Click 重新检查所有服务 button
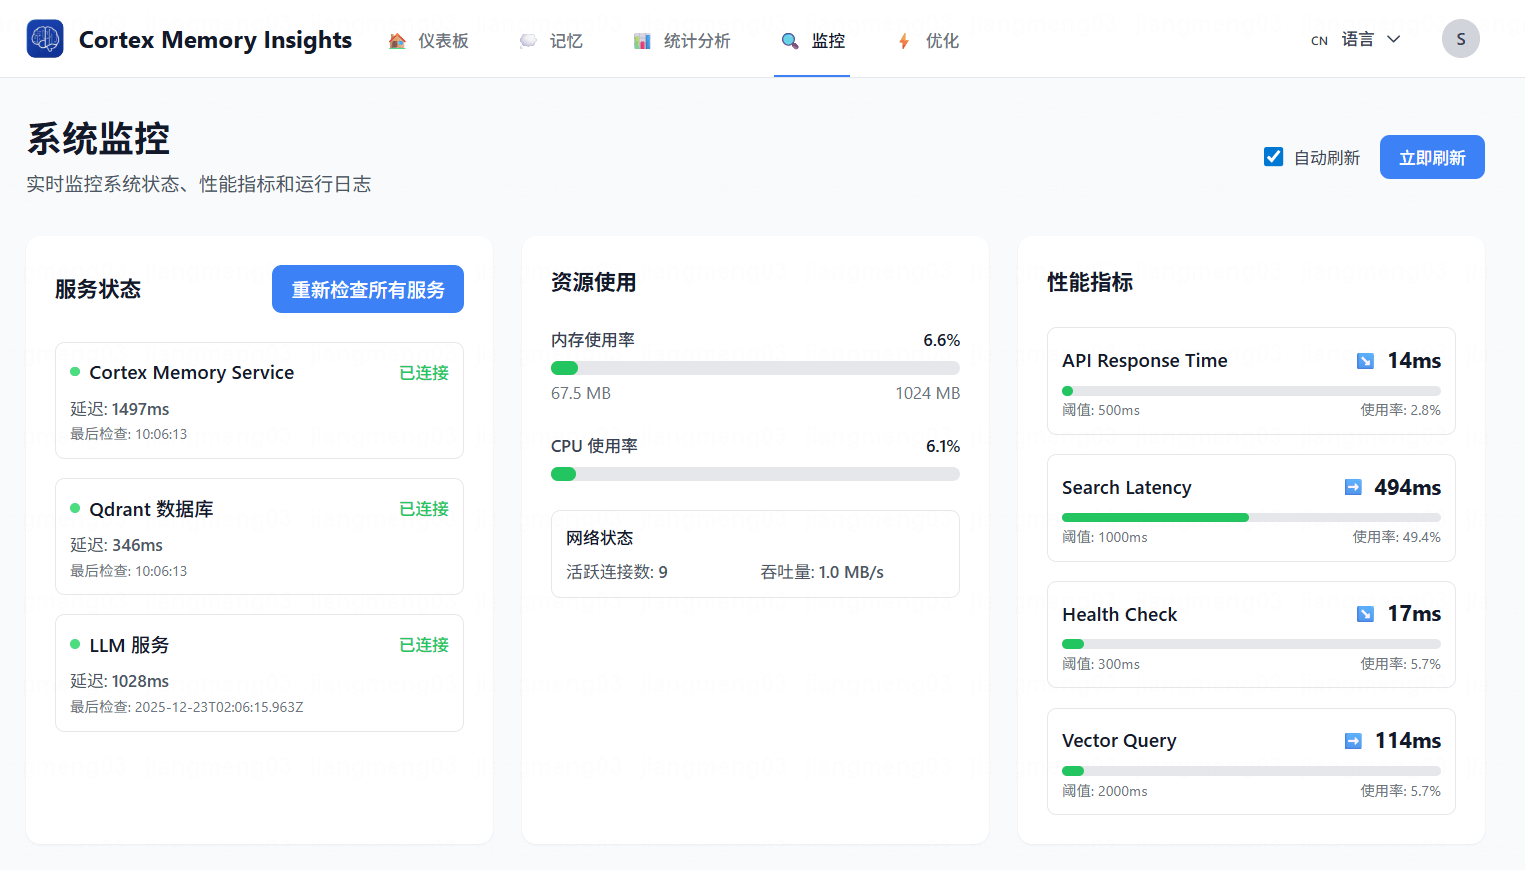The height and width of the screenshot is (870, 1525). tap(367, 288)
